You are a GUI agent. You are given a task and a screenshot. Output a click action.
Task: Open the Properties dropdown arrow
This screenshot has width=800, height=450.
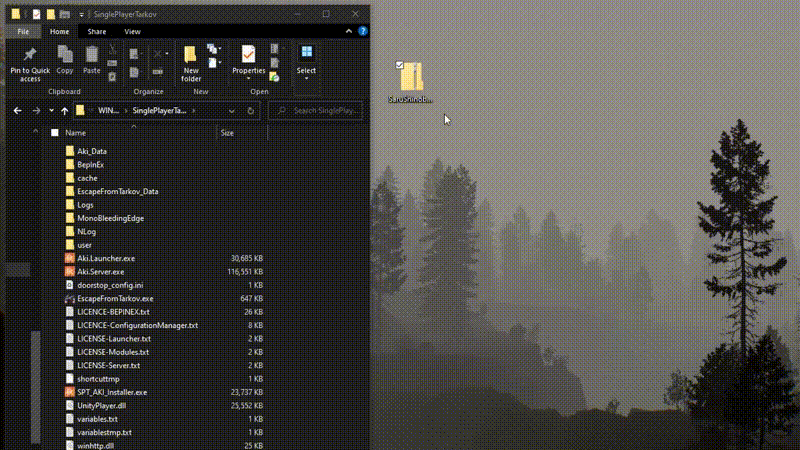click(248, 79)
